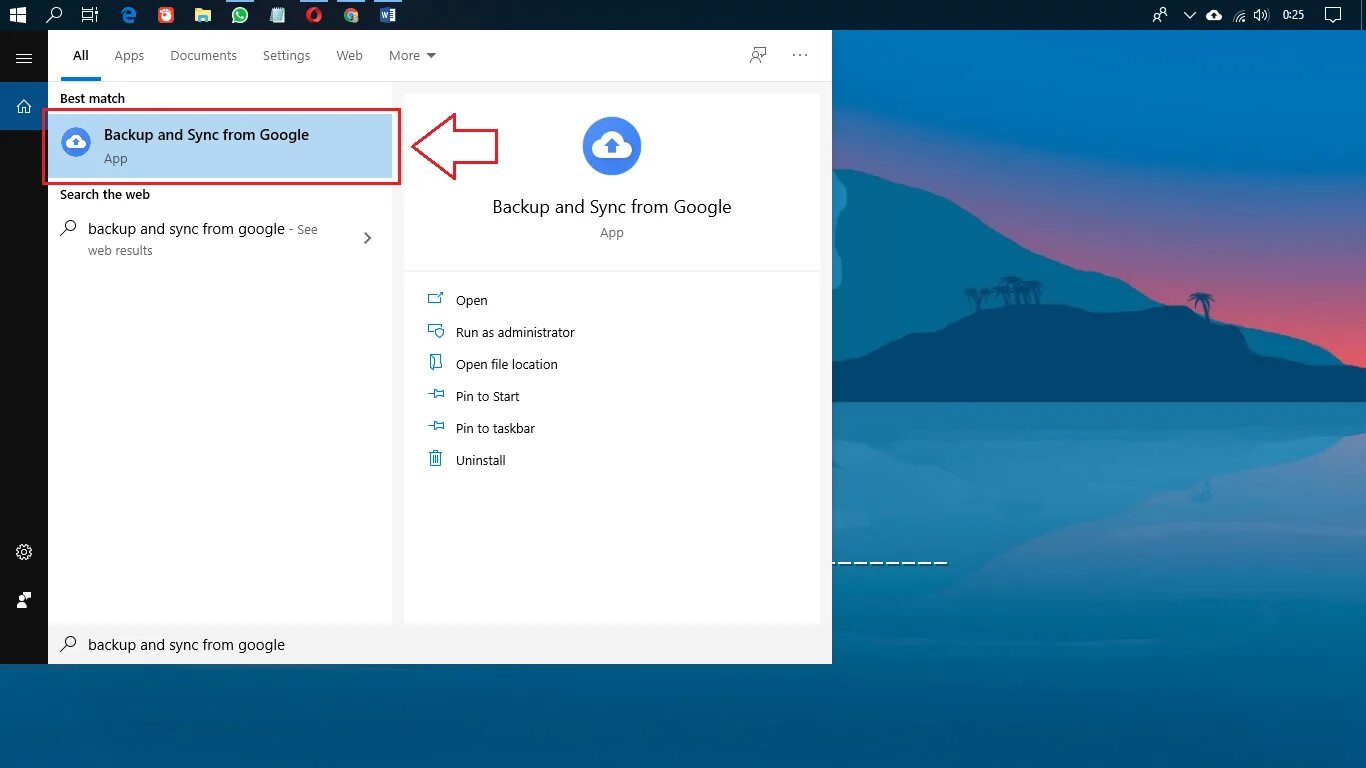Click the Home icon in search sidebar
This screenshot has width=1366, height=768.
click(x=24, y=106)
